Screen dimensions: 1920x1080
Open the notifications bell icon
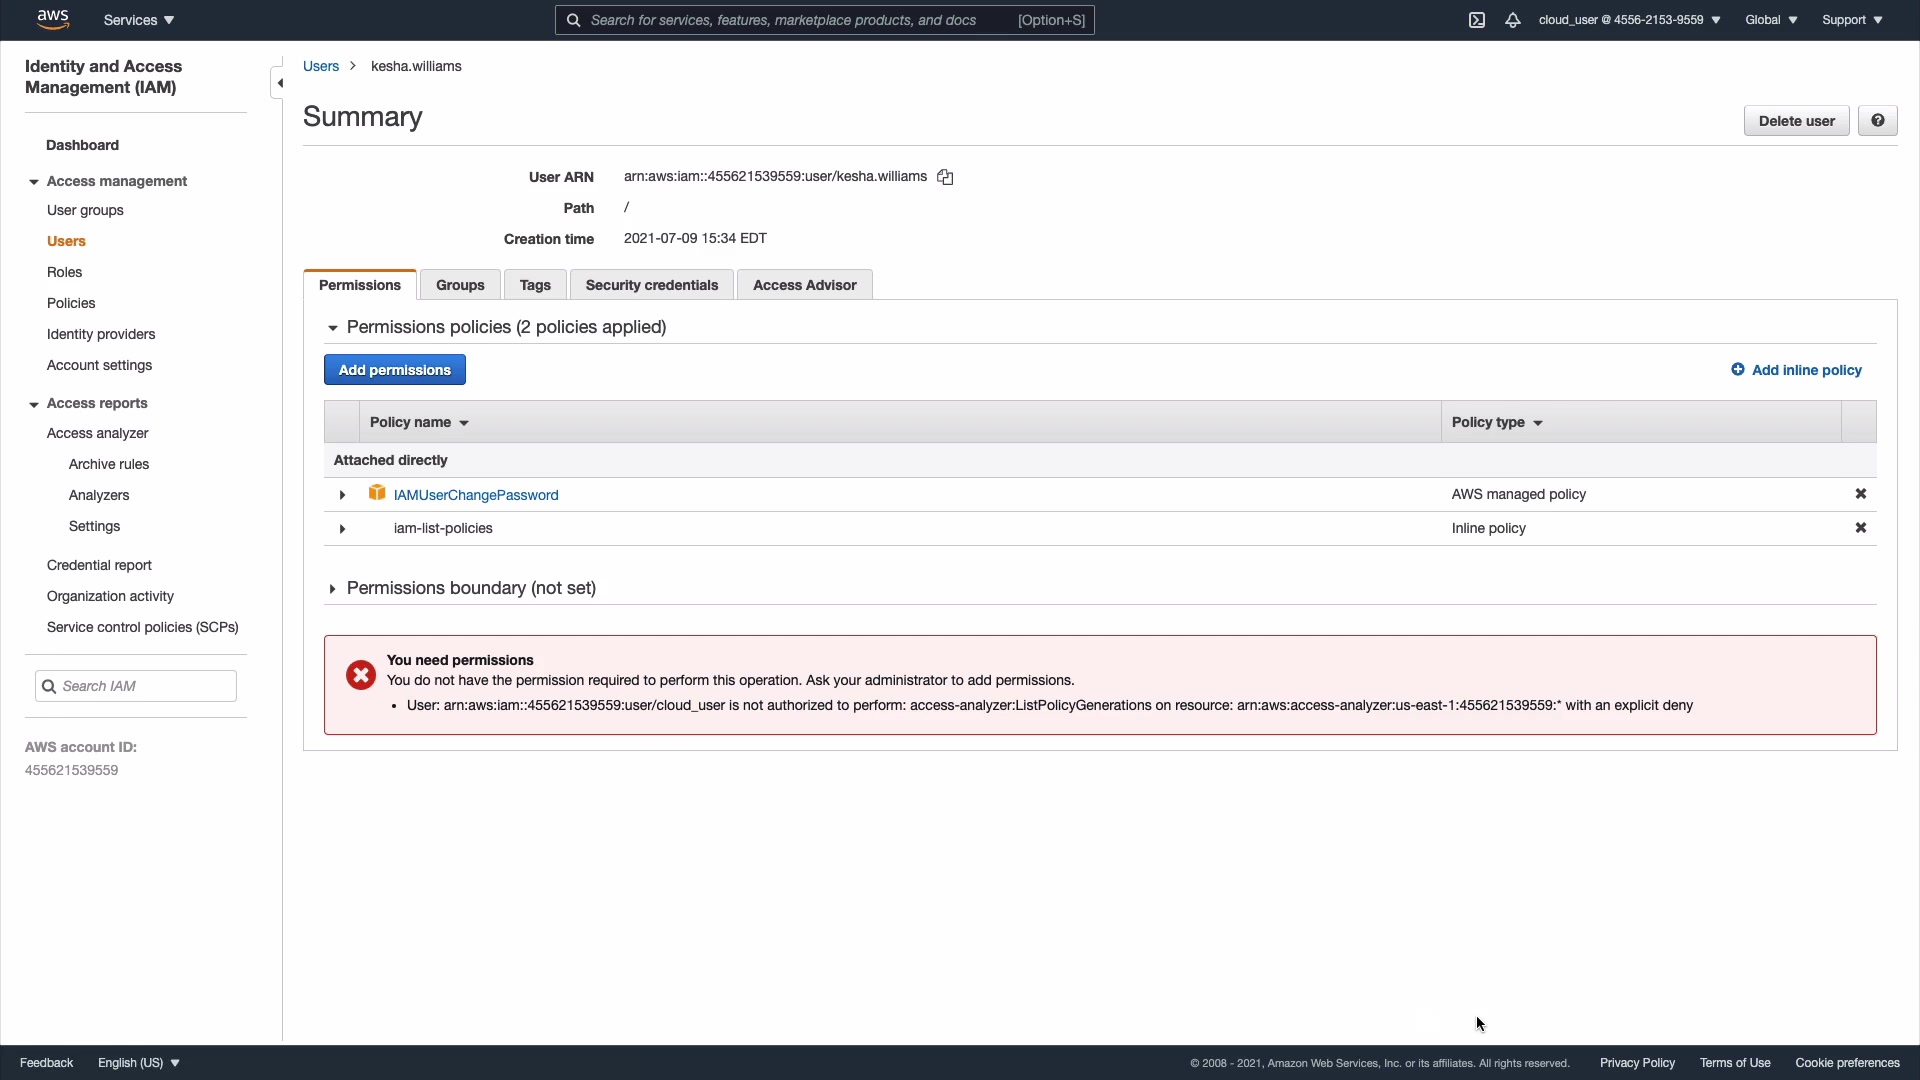click(x=1513, y=20)
